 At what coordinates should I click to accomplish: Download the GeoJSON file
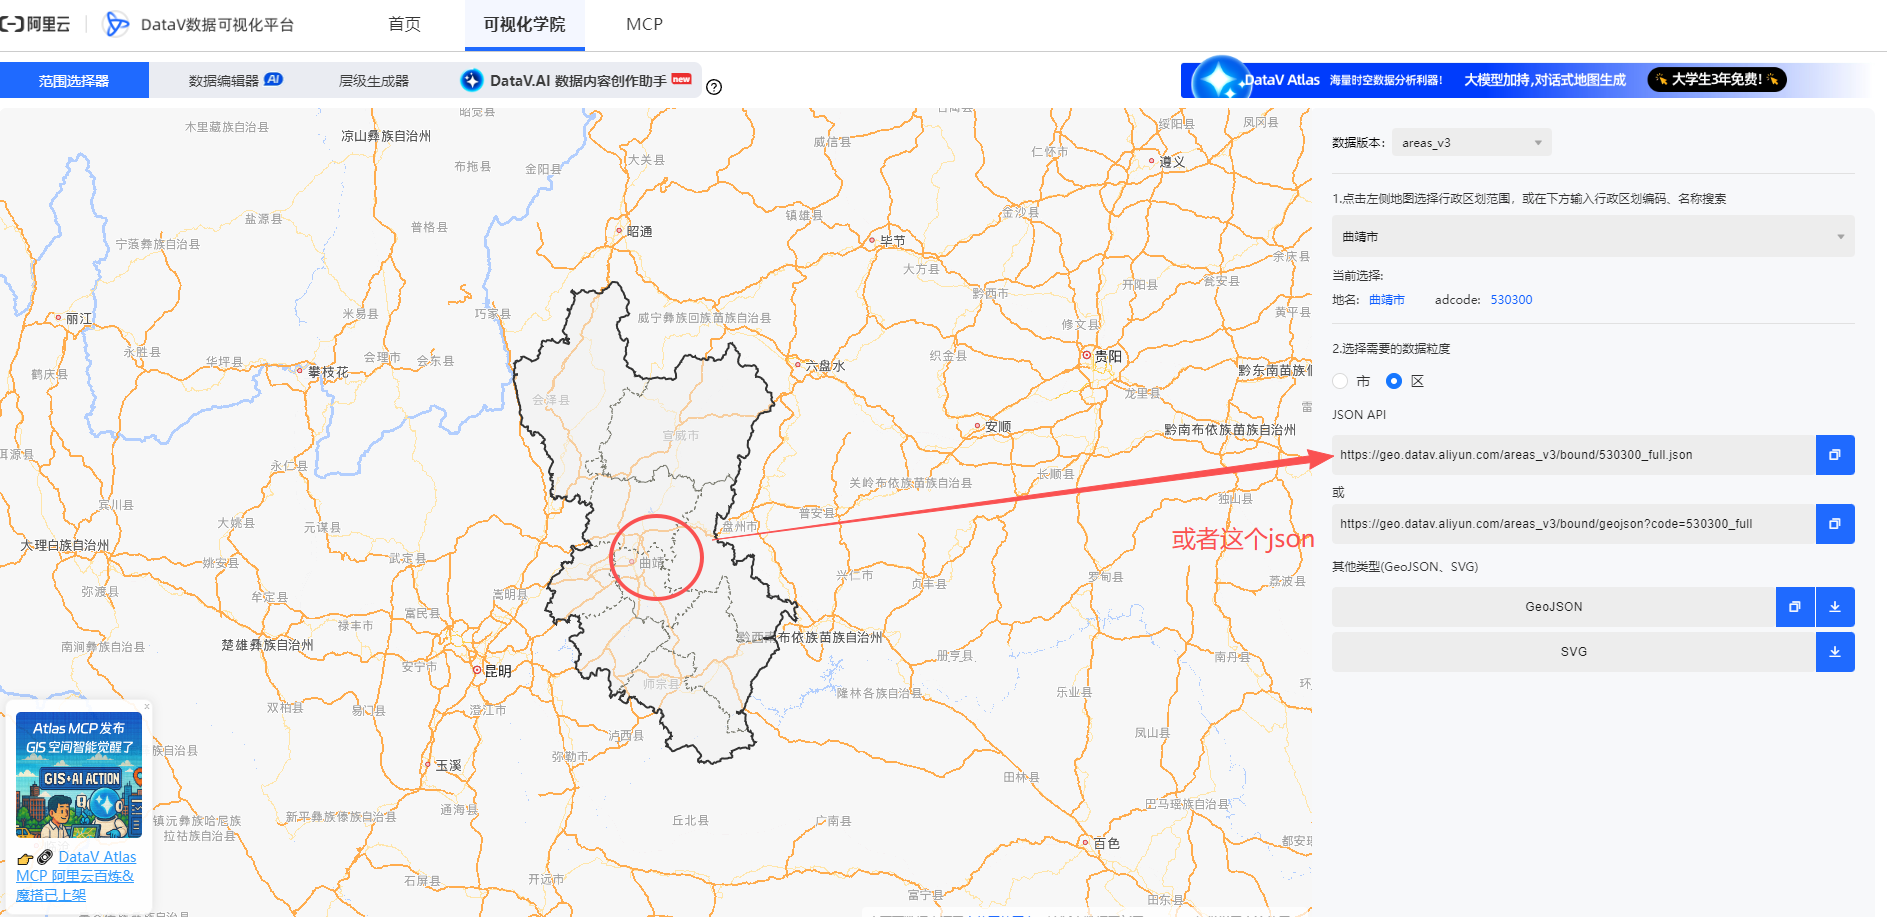point(1835,607)
